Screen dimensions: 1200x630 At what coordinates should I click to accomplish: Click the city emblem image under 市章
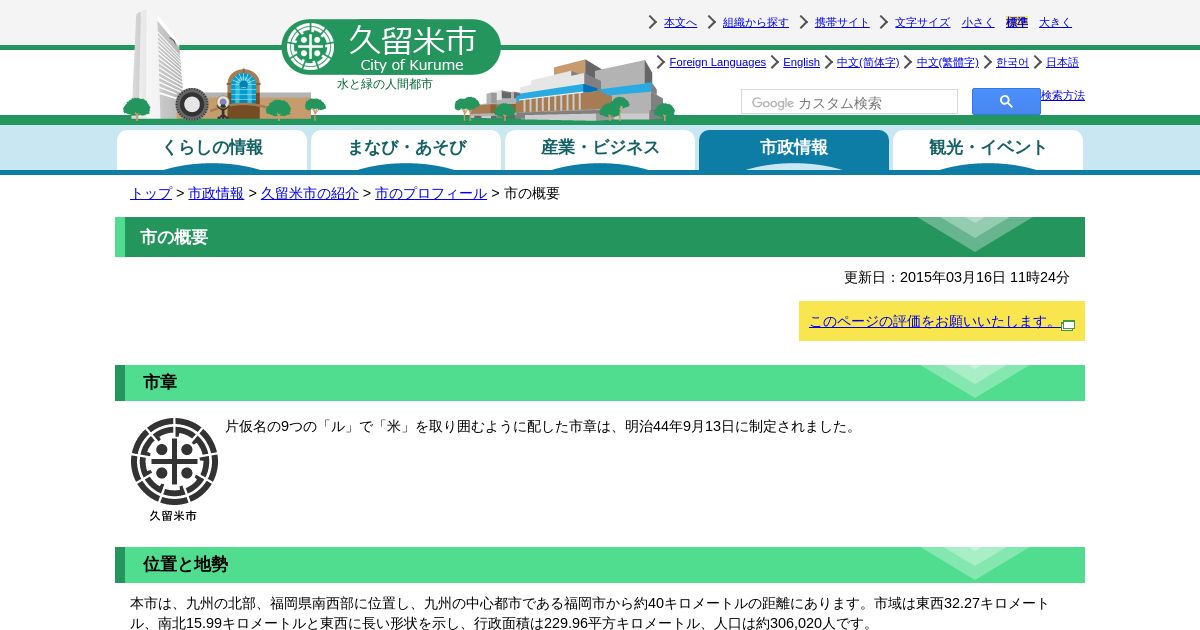[x=174, y=470]
